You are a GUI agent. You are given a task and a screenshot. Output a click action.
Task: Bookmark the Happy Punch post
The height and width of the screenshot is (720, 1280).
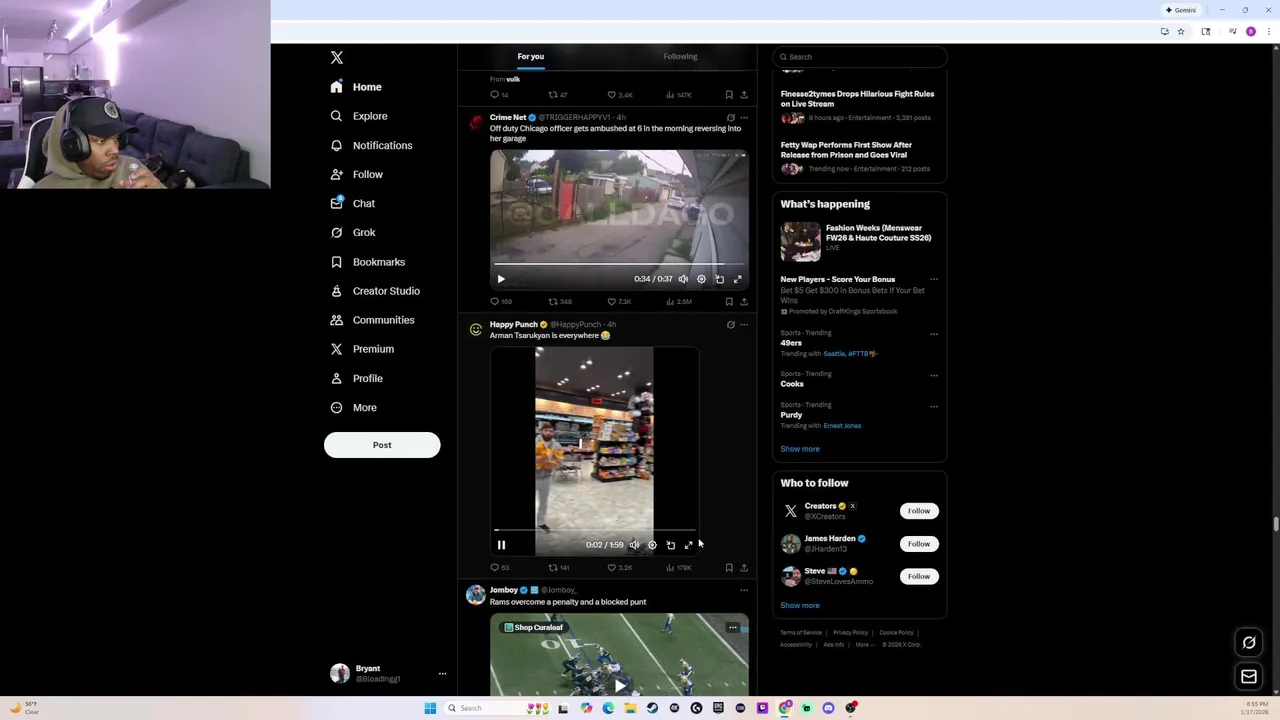729,567
